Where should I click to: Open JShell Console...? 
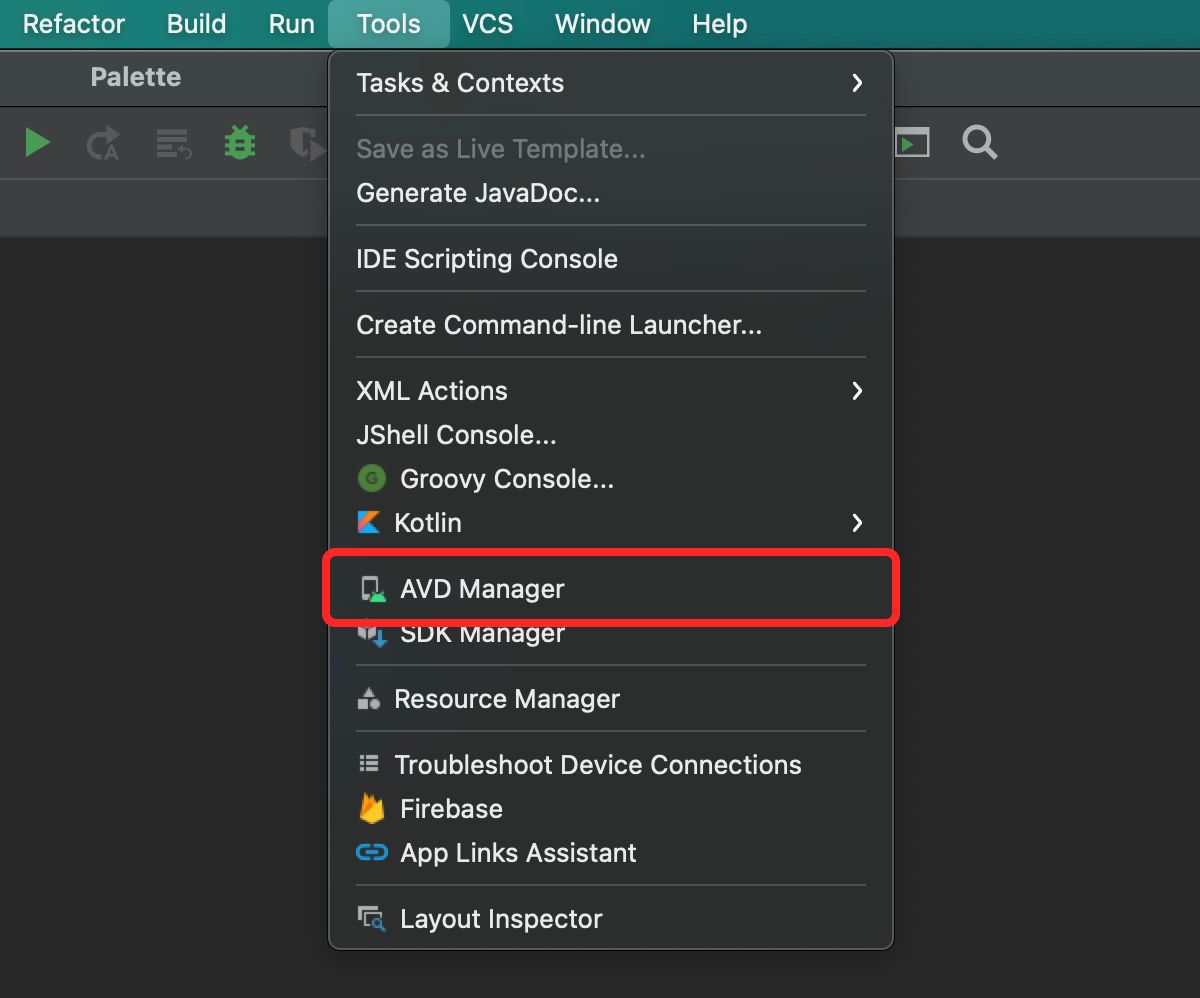click(611, 435)
